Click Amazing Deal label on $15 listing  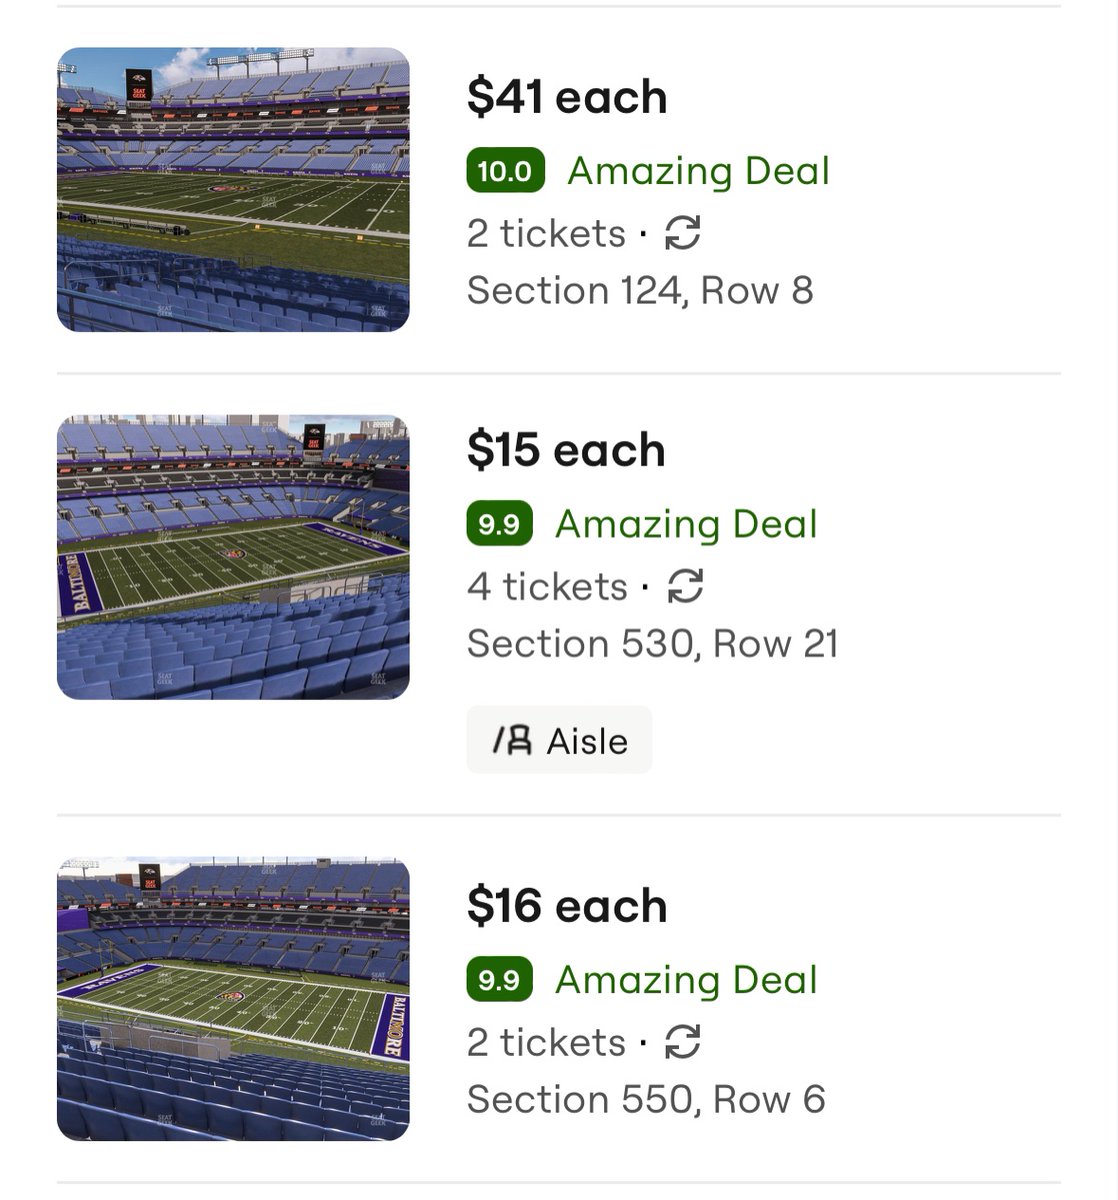pos(686,524)
